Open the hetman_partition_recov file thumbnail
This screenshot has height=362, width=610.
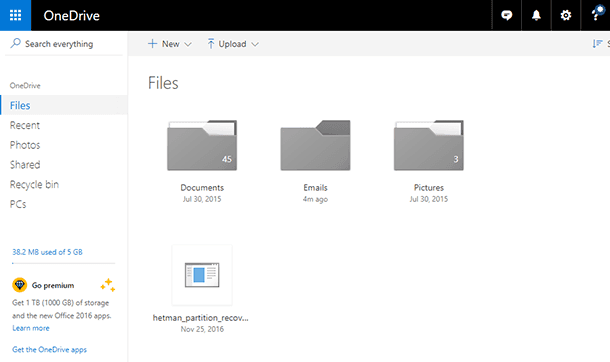click(x=202, y=275)
